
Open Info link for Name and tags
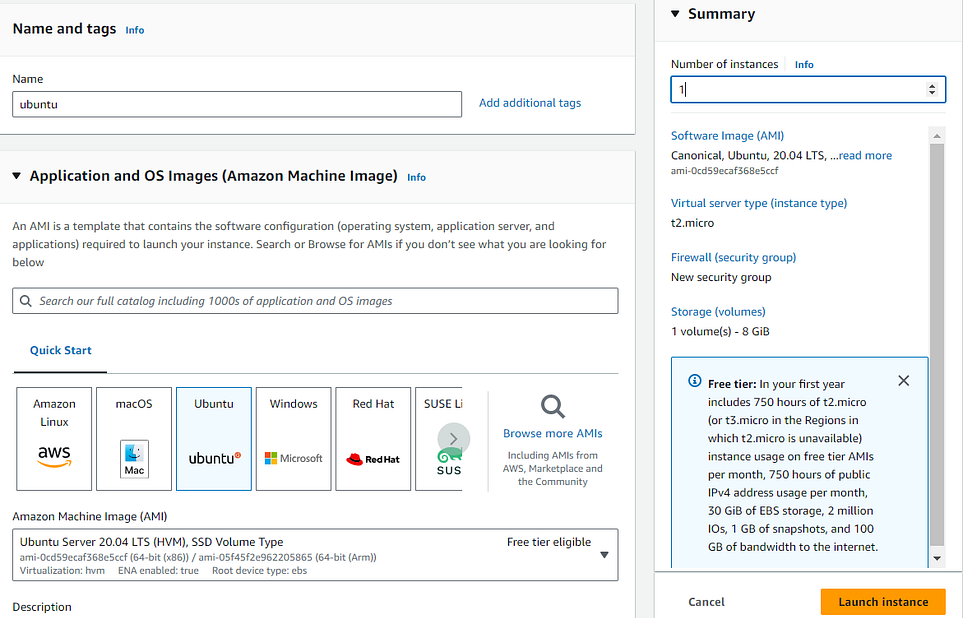(135, 30)
